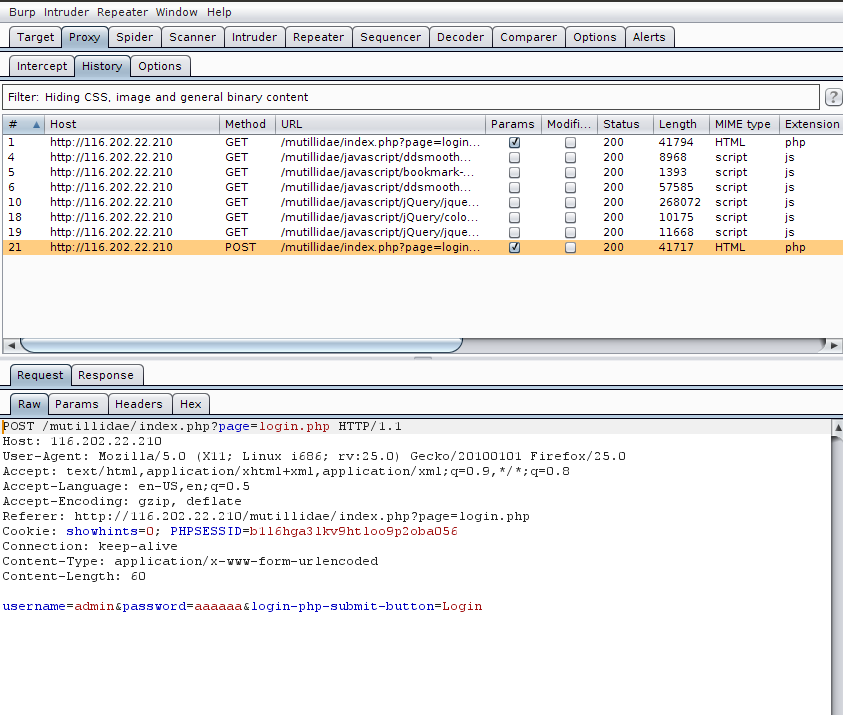Open the Alerts tab

[x=649, y=37]
